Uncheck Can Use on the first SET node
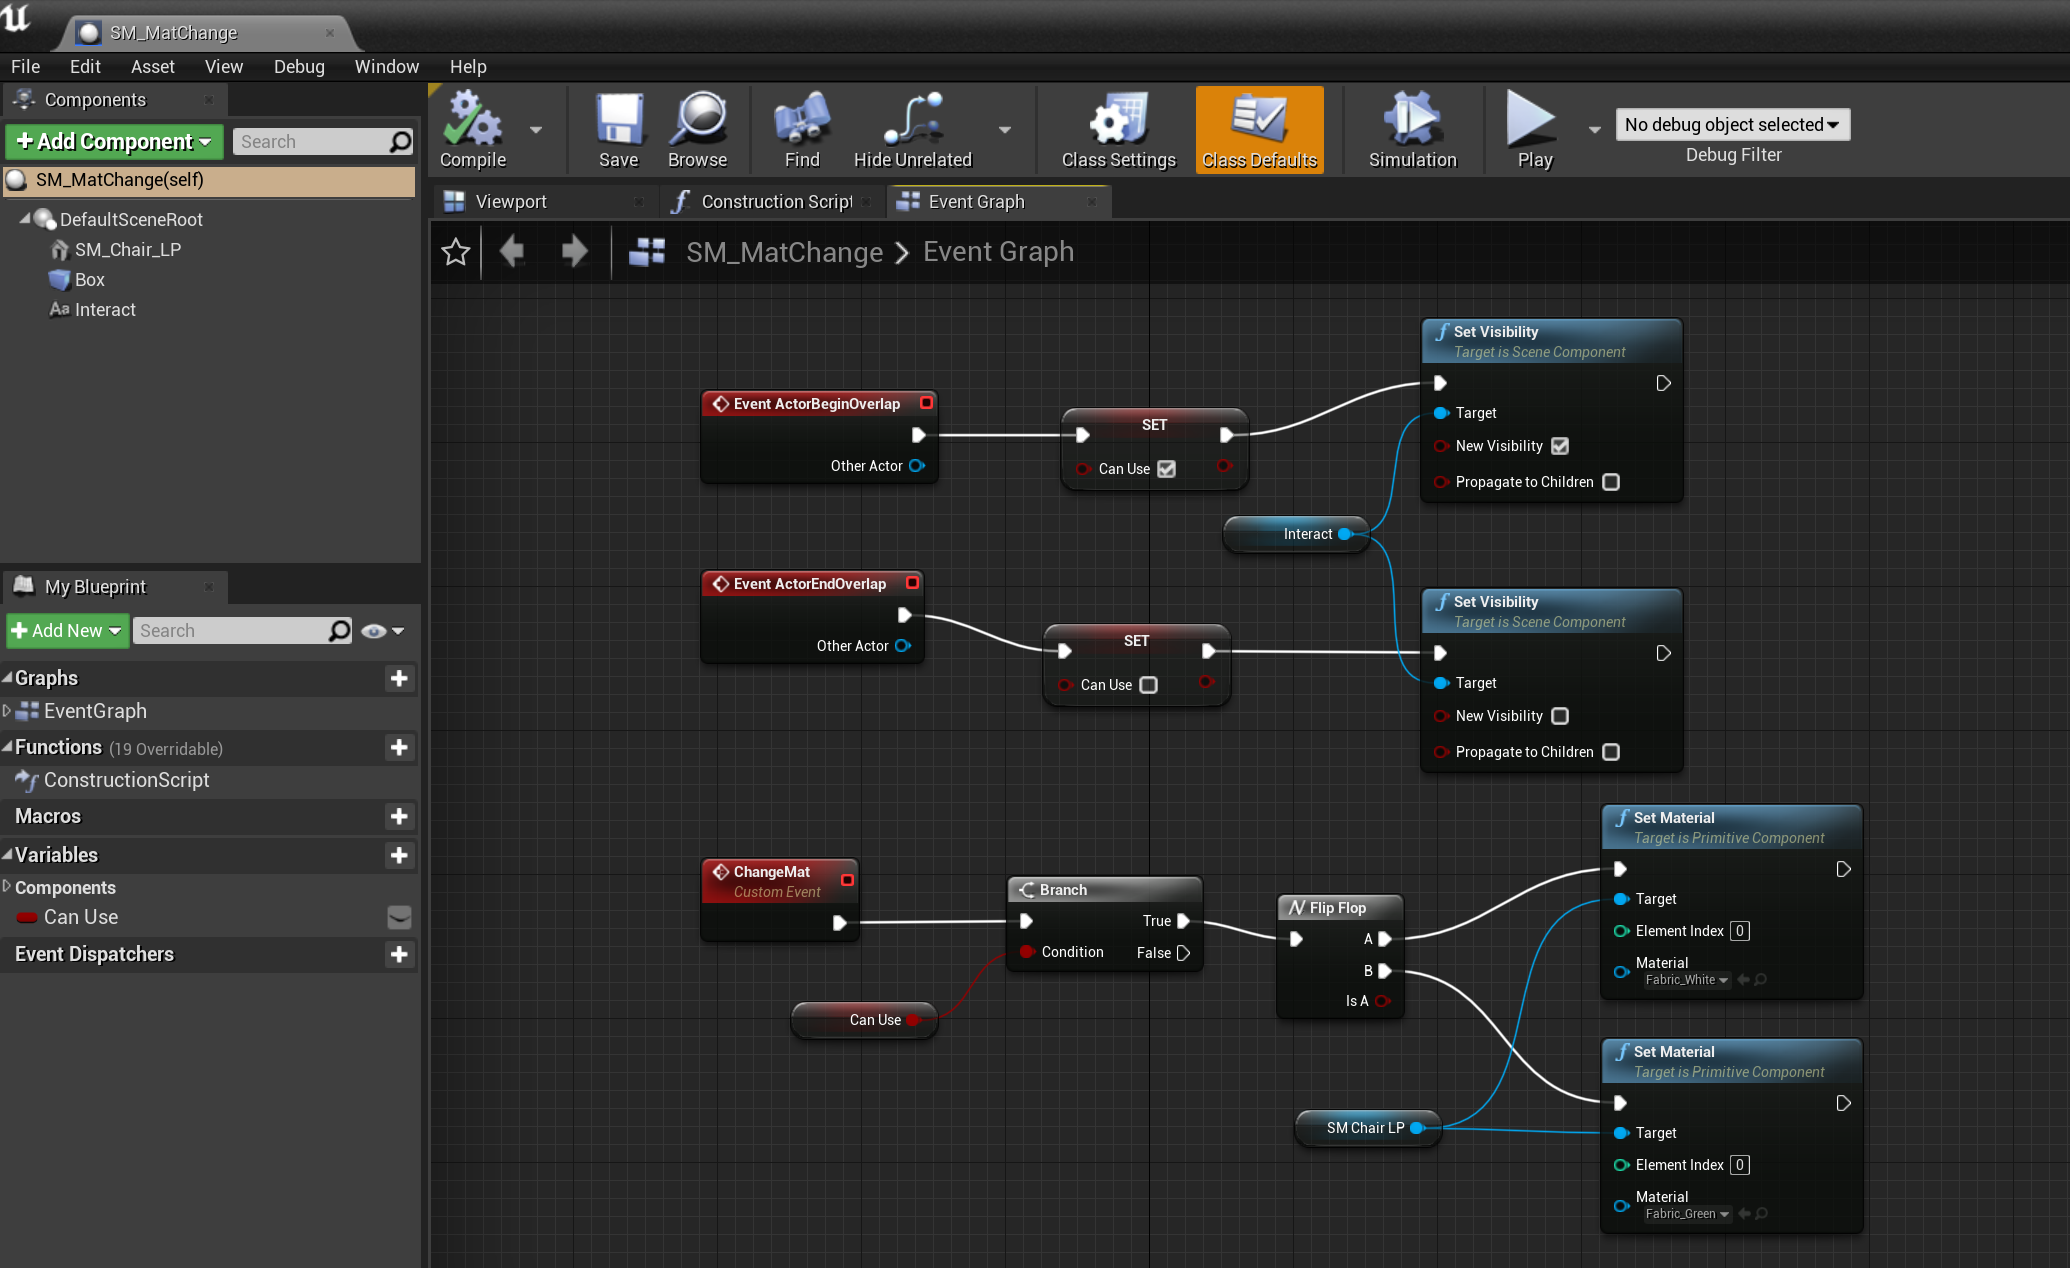The height and width of the screenshot is (1268, 2070). coord(1167,468)
